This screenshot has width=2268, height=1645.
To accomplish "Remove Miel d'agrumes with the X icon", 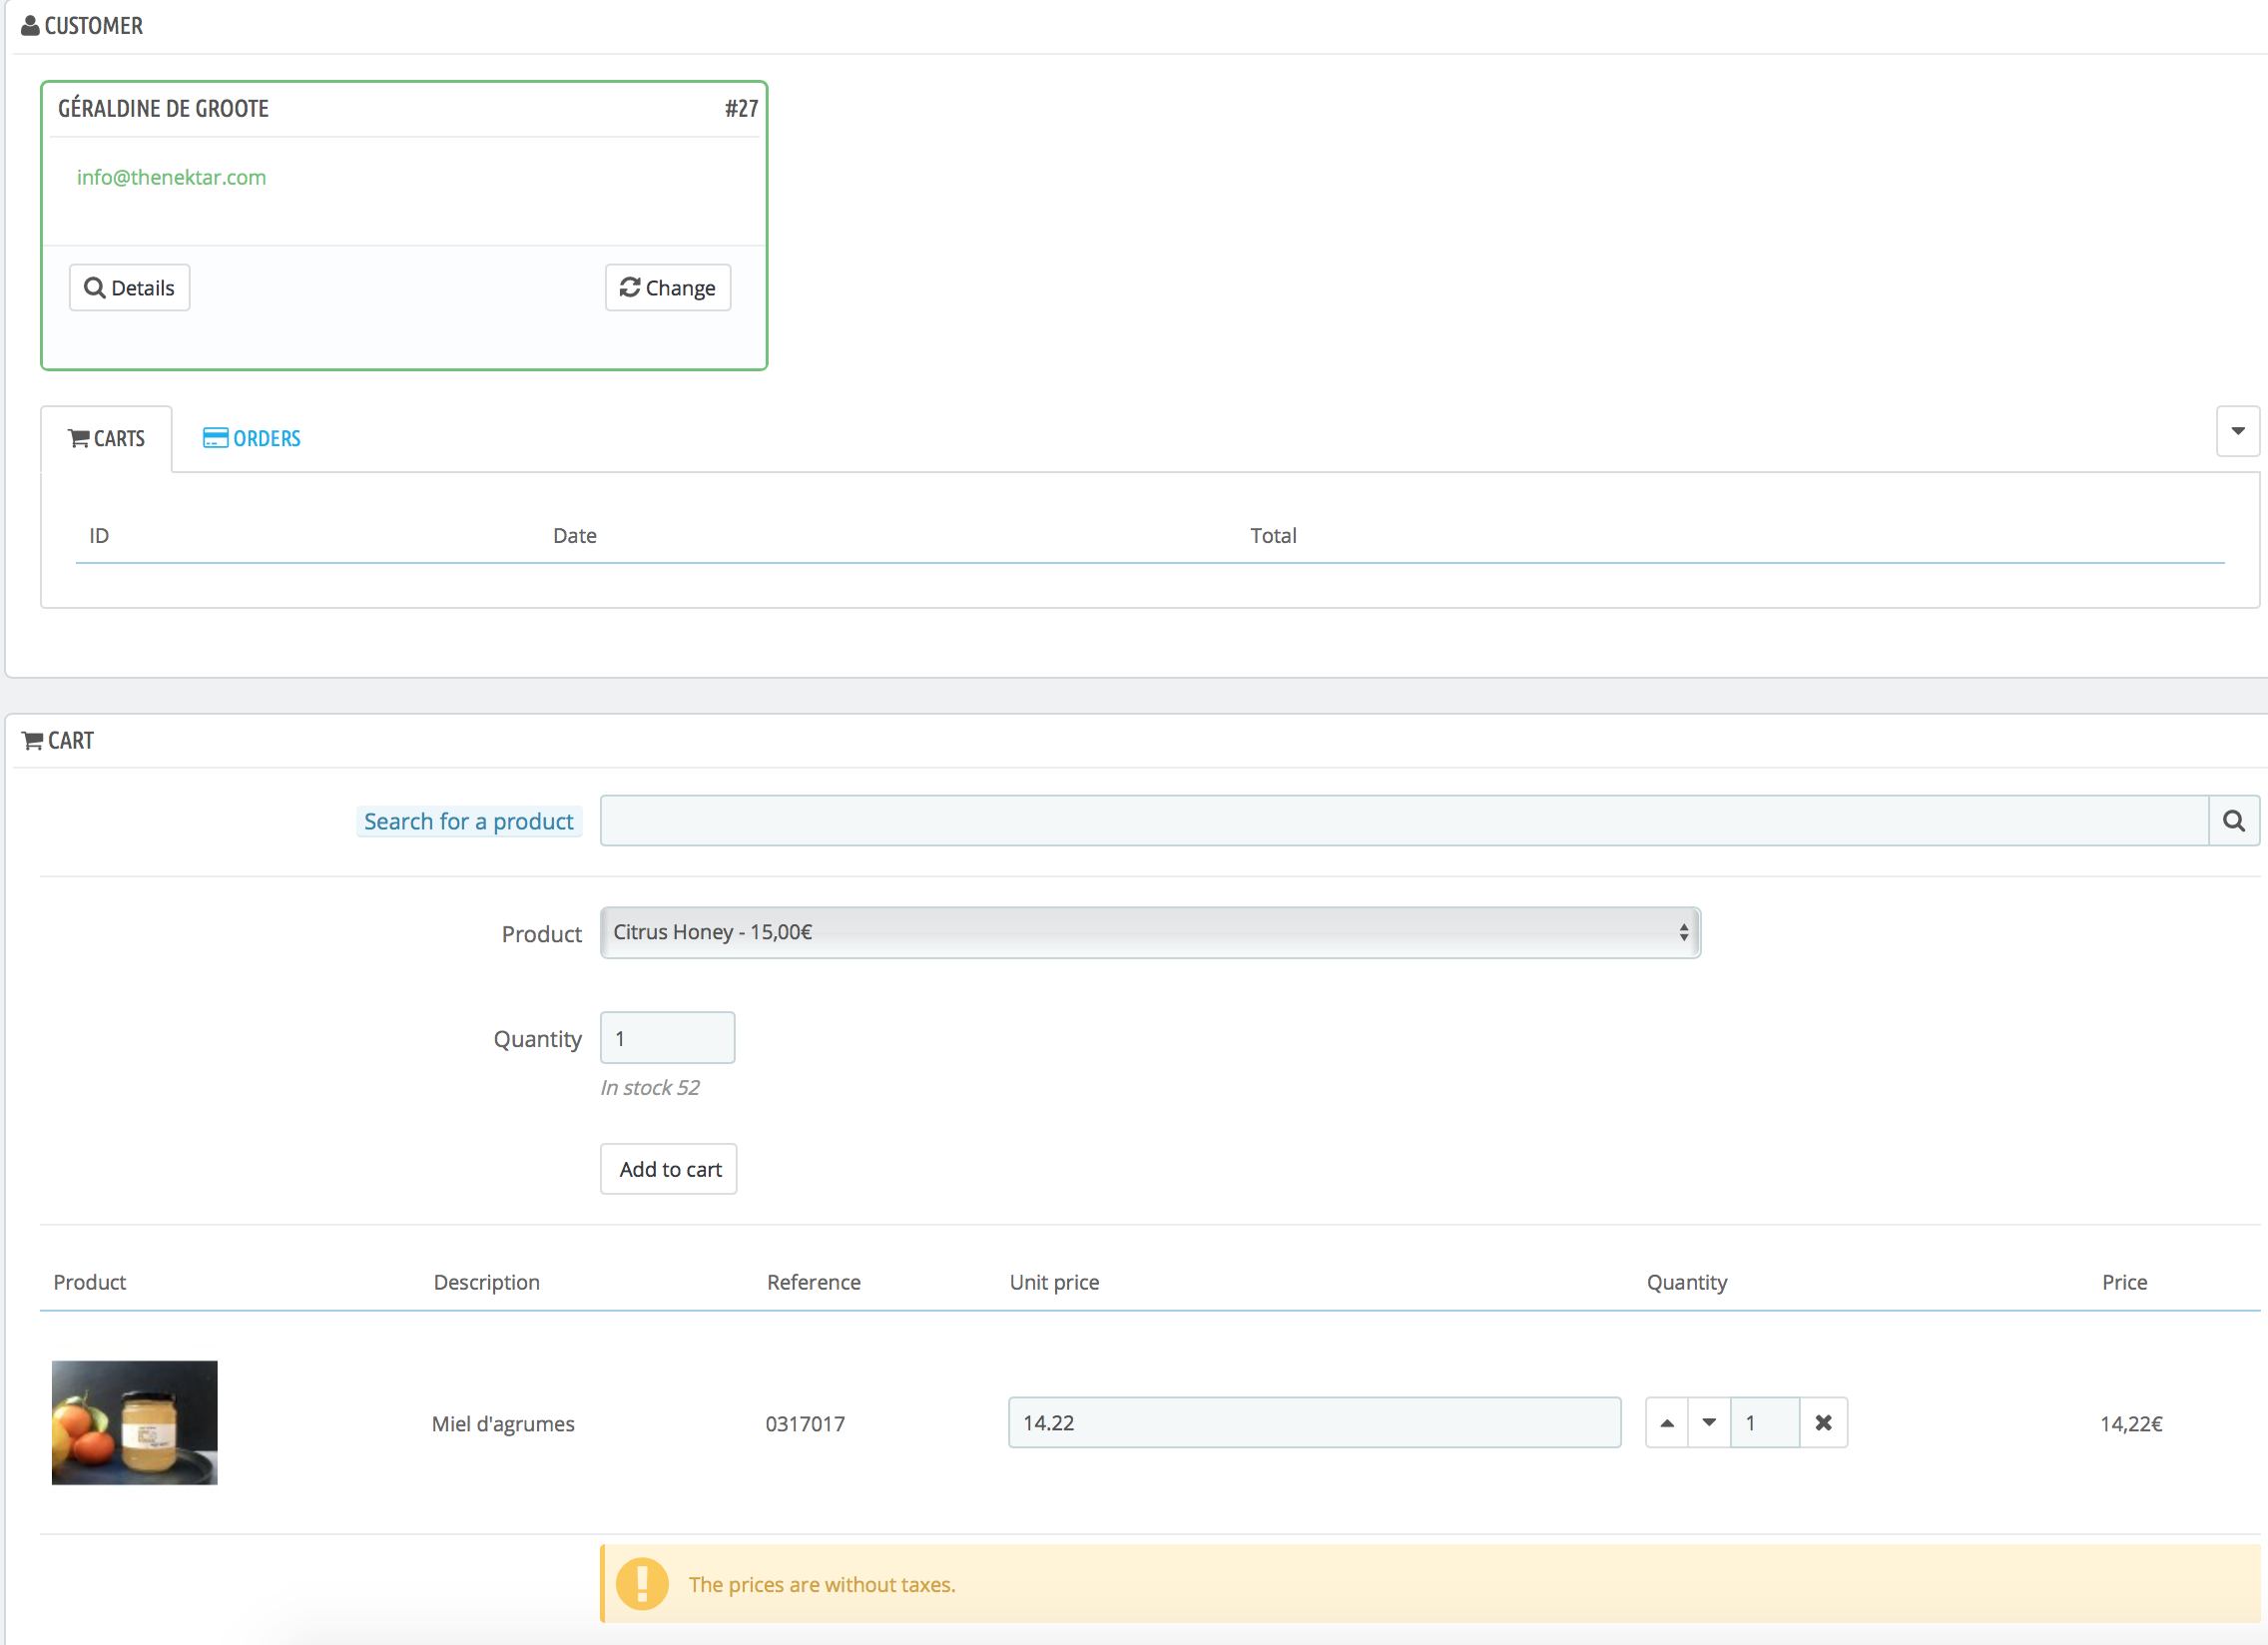I will (x=1823, y=1422).
